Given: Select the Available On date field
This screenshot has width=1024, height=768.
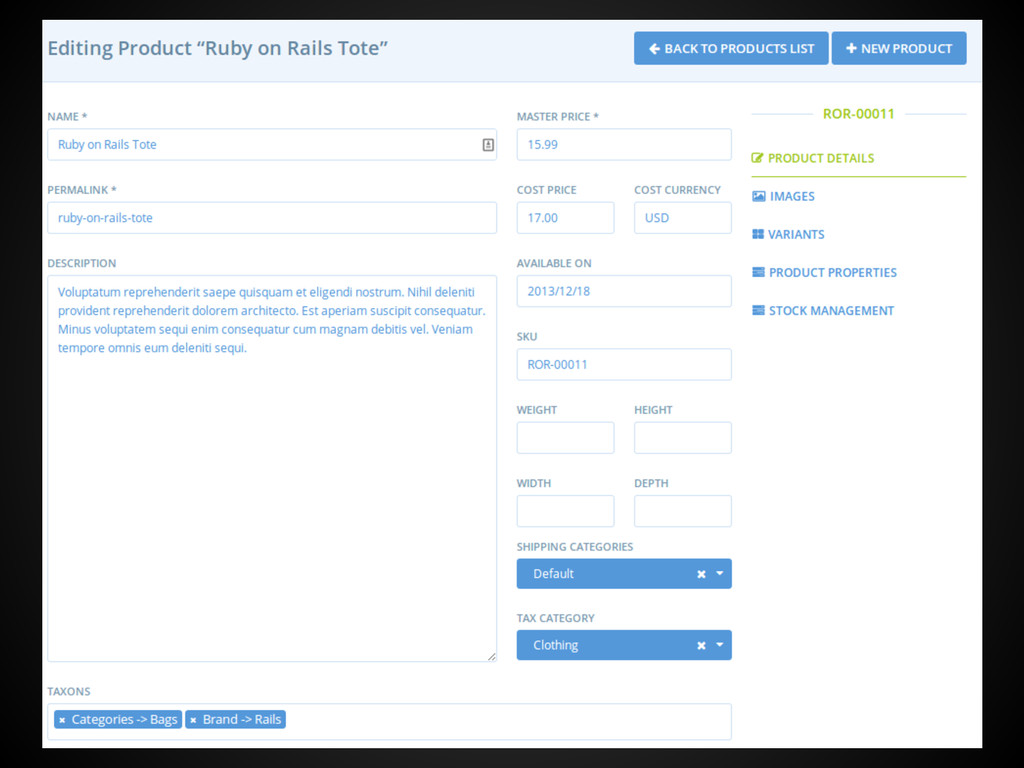Looking at the screenshot, I should click(x=624, y=291).
